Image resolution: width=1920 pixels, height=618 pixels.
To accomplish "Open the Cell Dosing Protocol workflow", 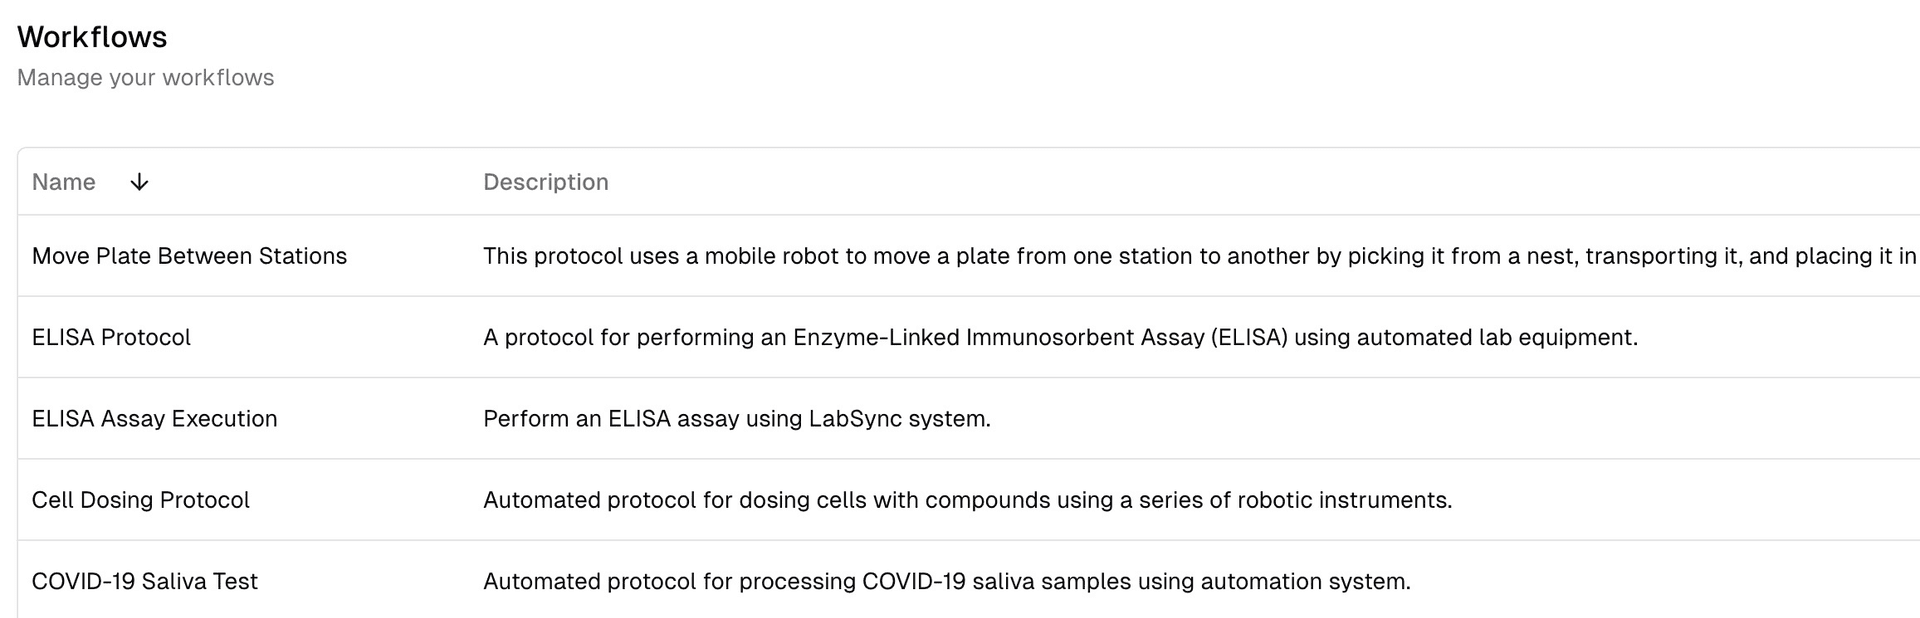I will 140,500.
